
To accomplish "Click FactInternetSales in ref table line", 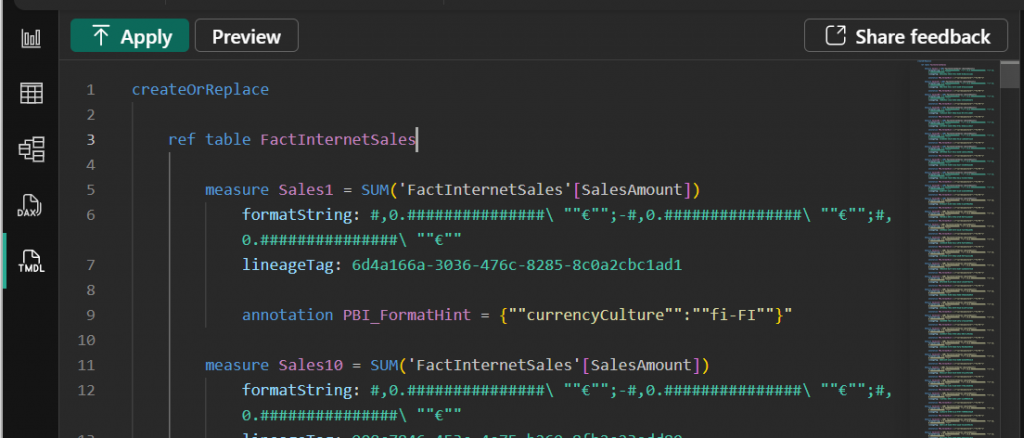I will pyautogui.click(x=337, y=139).
